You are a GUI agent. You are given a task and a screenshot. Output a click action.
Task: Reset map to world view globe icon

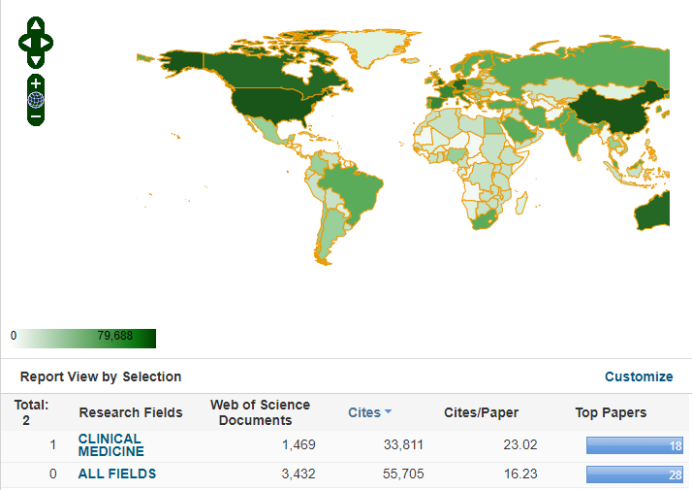[36, 100]
